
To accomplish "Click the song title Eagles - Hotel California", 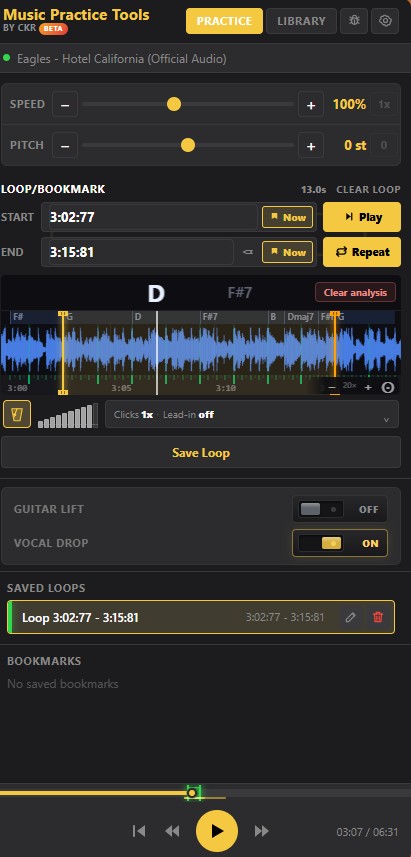I will (x=121, y=58).
